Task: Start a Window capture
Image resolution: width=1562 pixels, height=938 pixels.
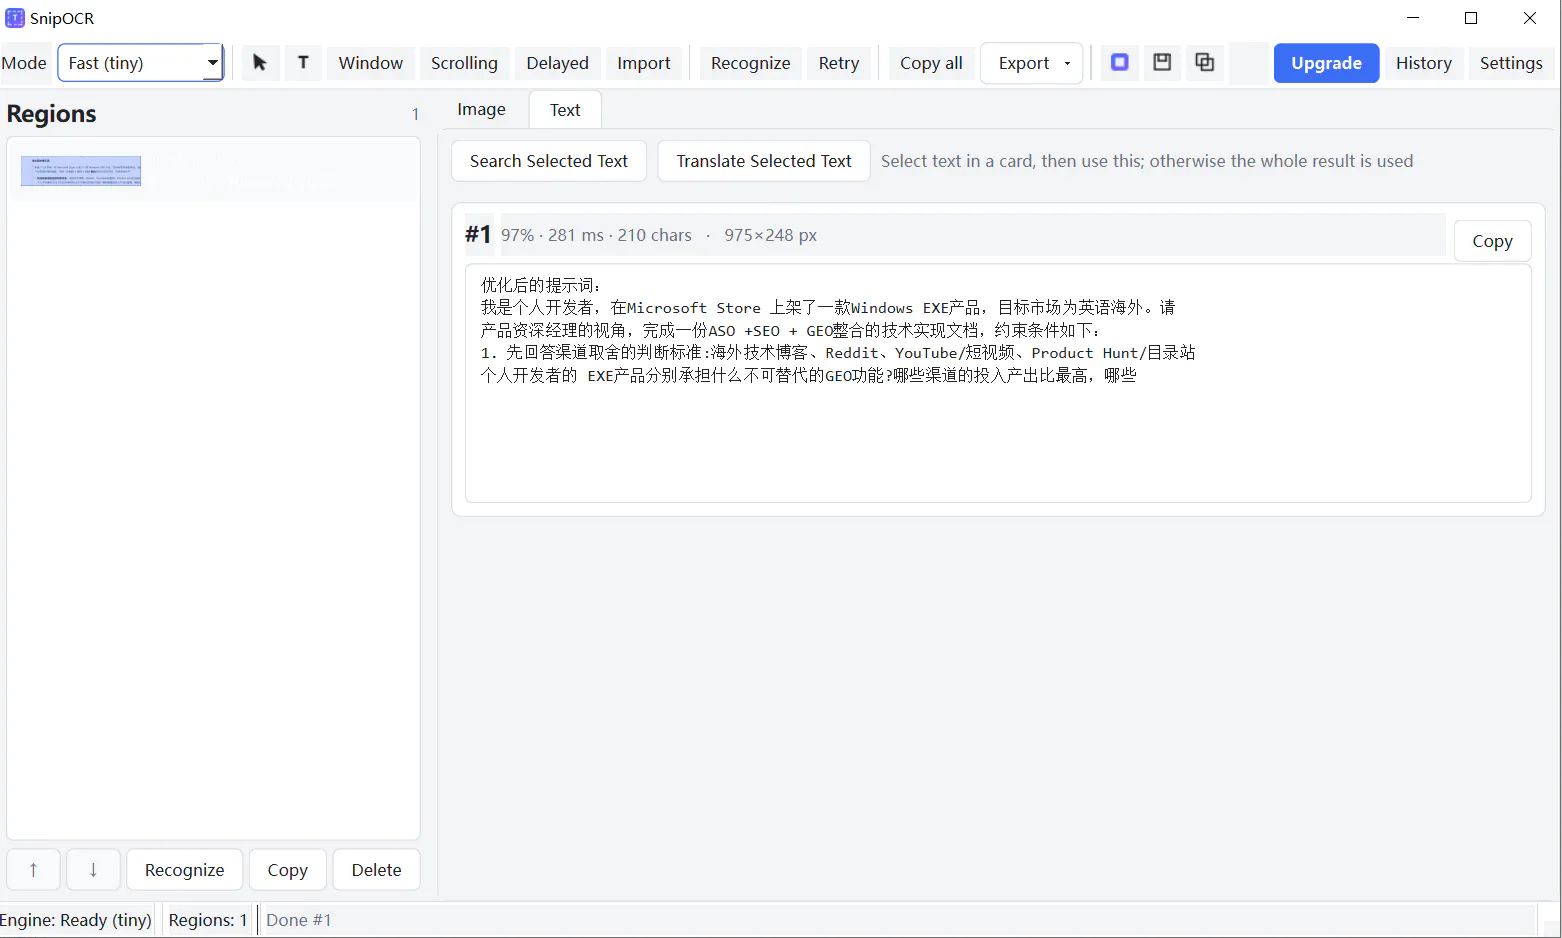Action: pos(370,63)
